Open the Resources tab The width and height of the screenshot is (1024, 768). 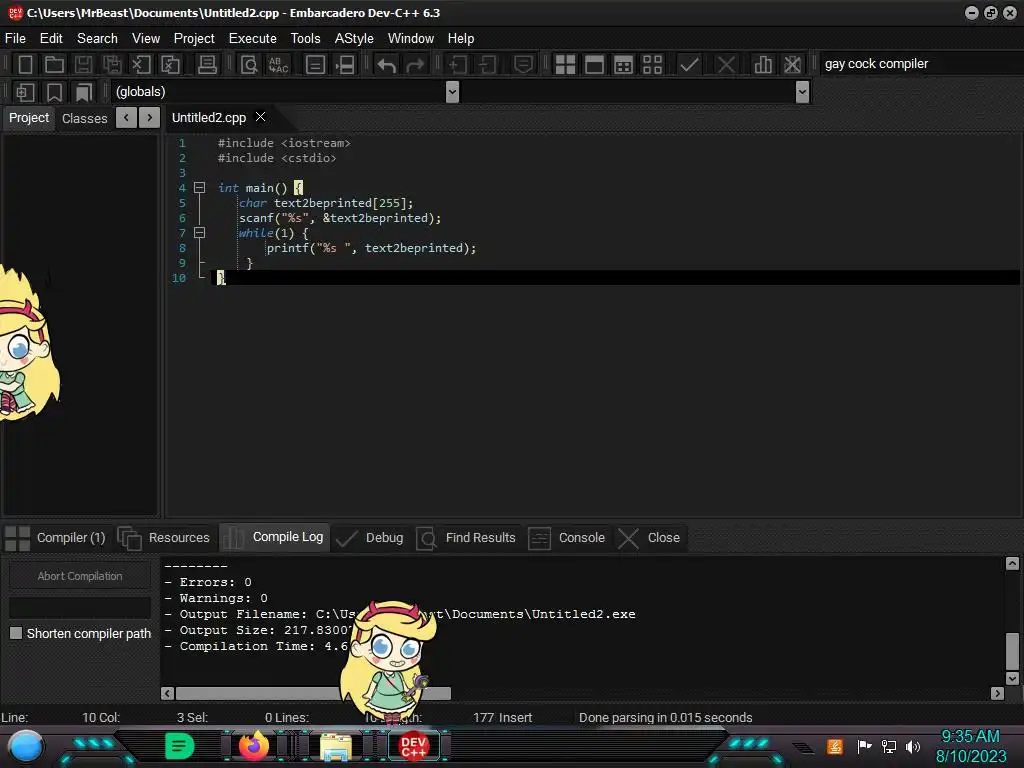point(165,537)
